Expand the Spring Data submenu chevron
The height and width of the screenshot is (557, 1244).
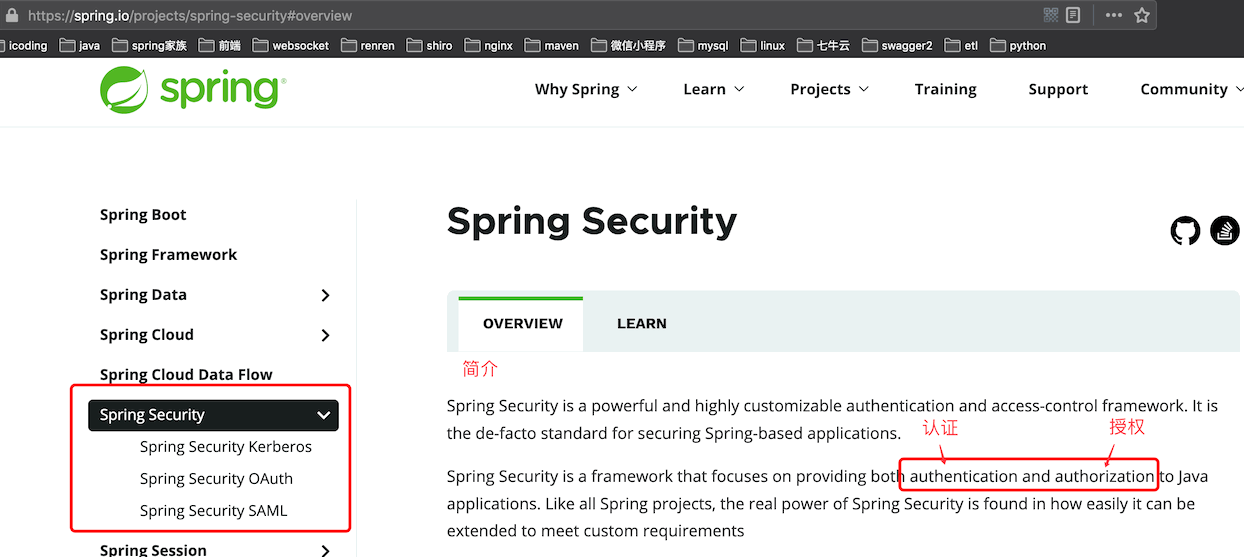(x=325, y=295)
